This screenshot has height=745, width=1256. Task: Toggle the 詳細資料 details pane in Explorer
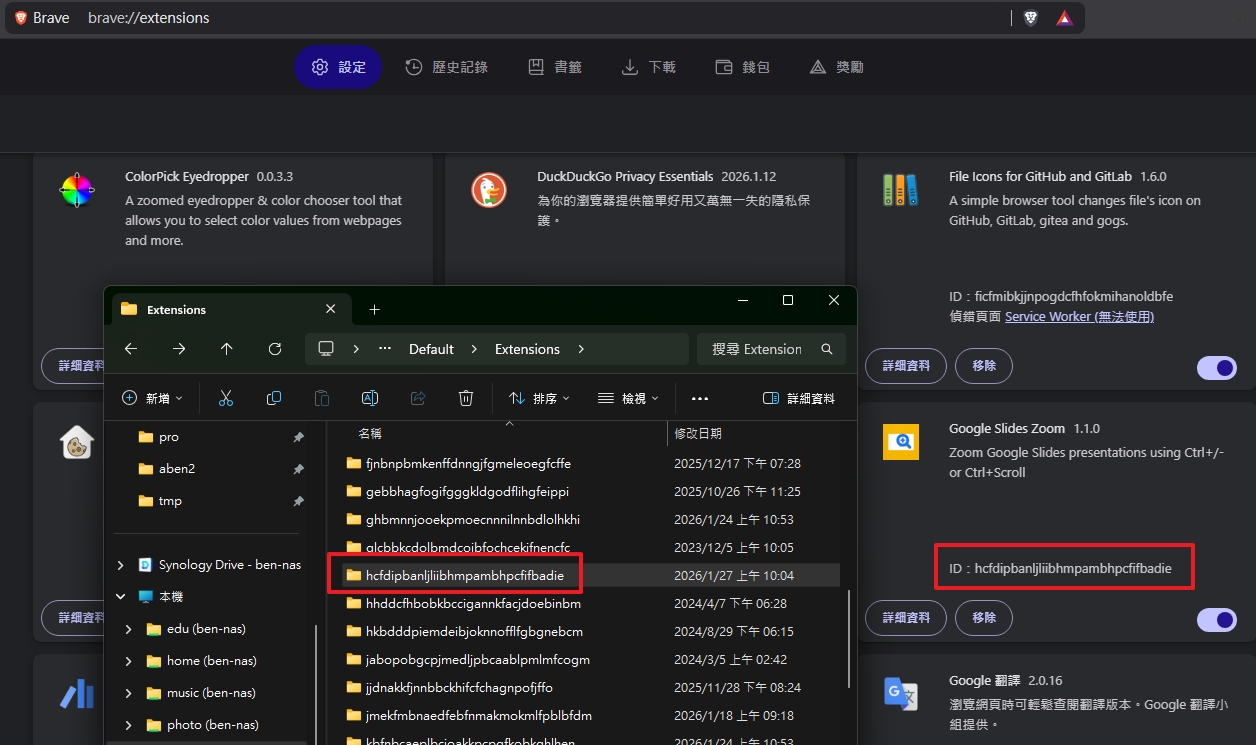coord(799,398)
